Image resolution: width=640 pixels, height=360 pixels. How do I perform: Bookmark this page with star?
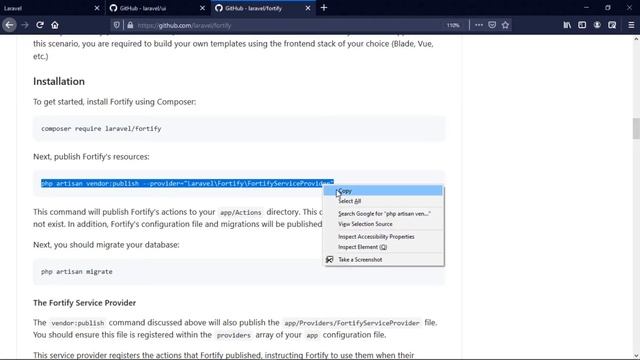point(505,25)
